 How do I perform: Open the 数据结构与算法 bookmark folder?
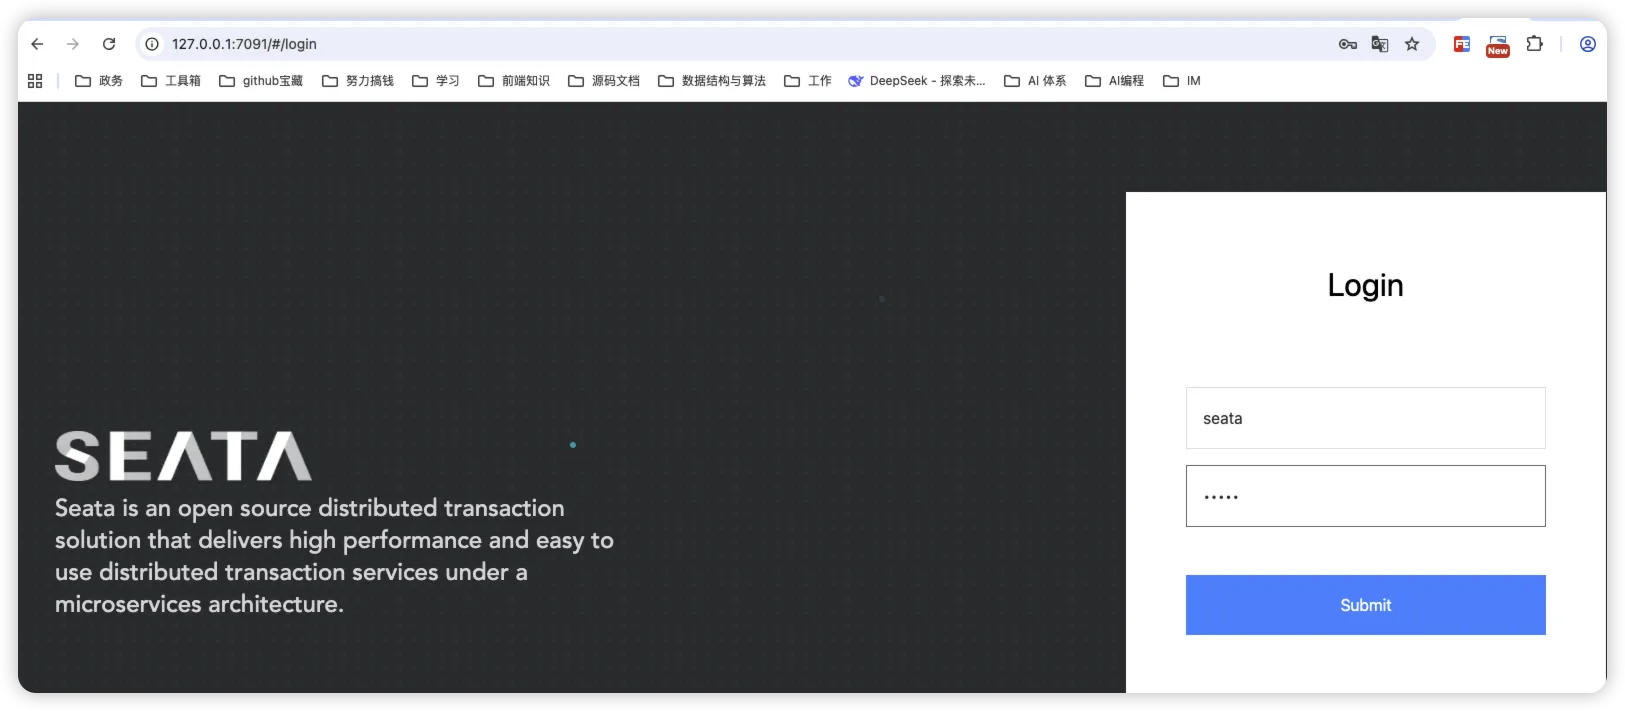pos(712,81)
